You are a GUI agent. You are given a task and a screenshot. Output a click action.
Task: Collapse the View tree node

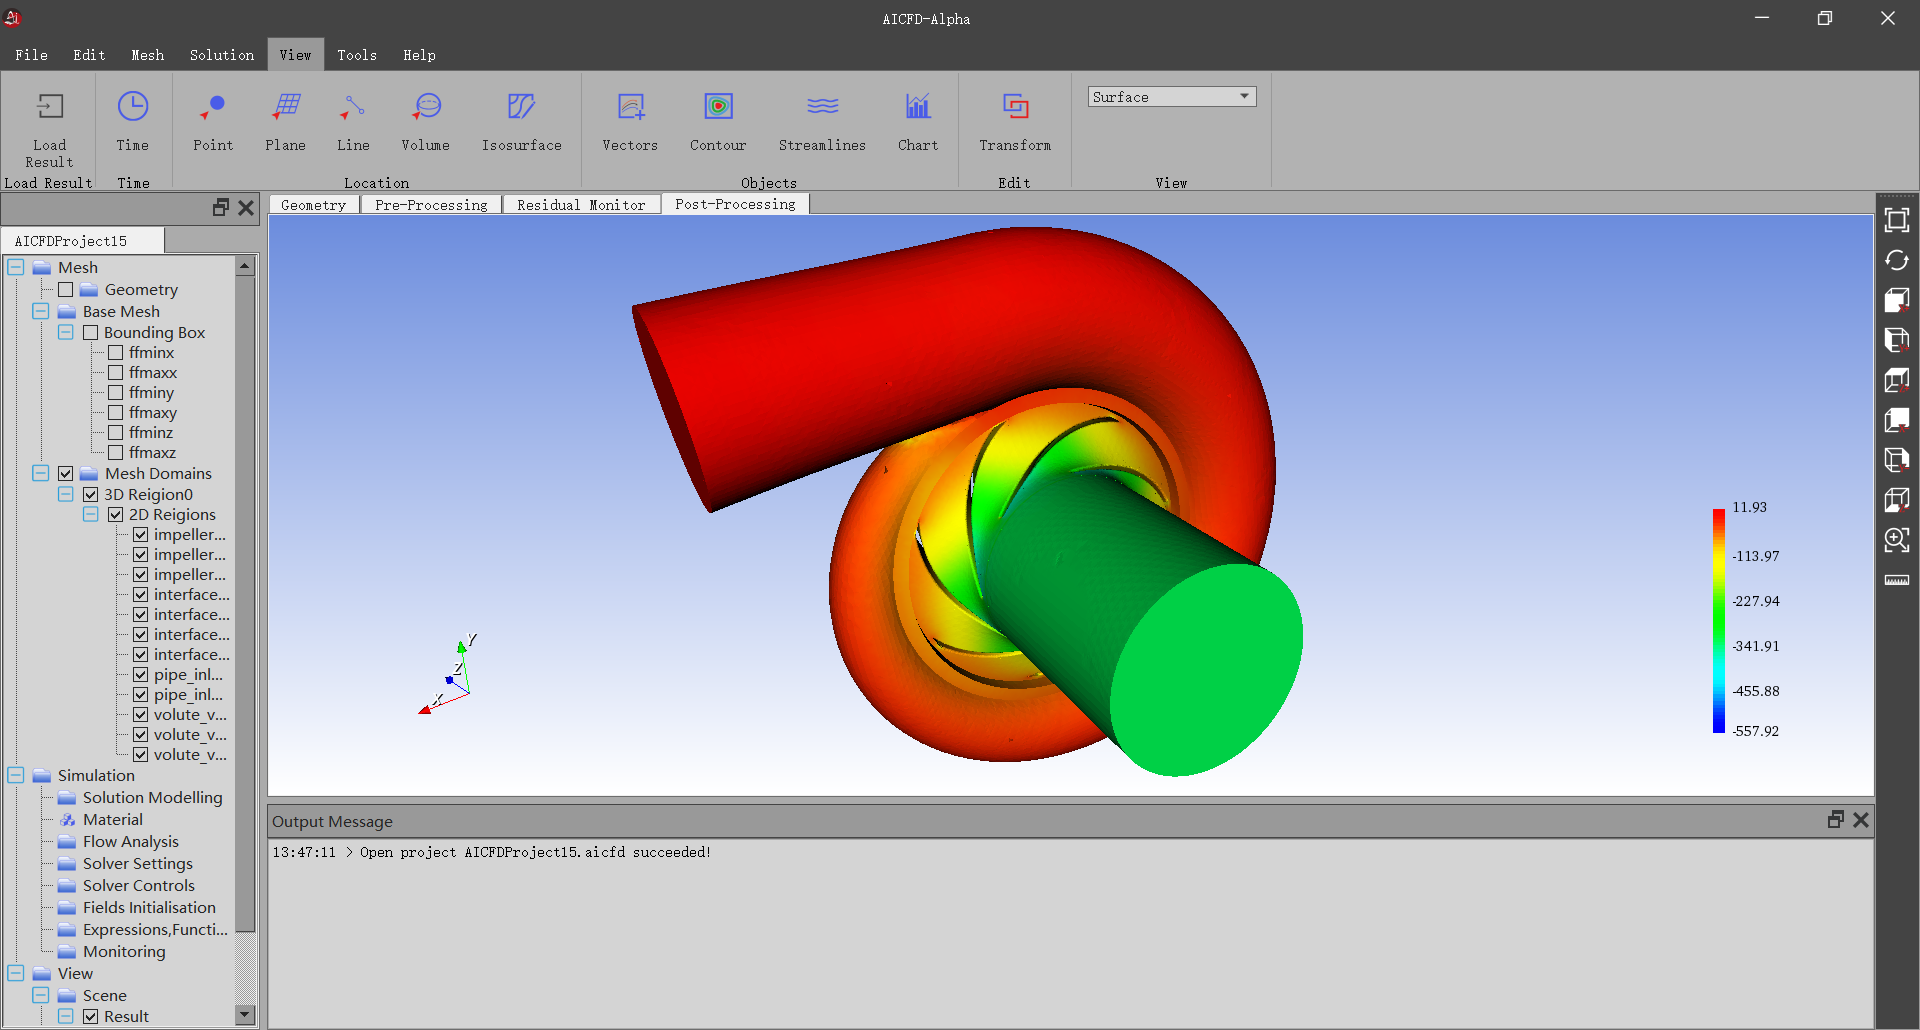(16, 973)
